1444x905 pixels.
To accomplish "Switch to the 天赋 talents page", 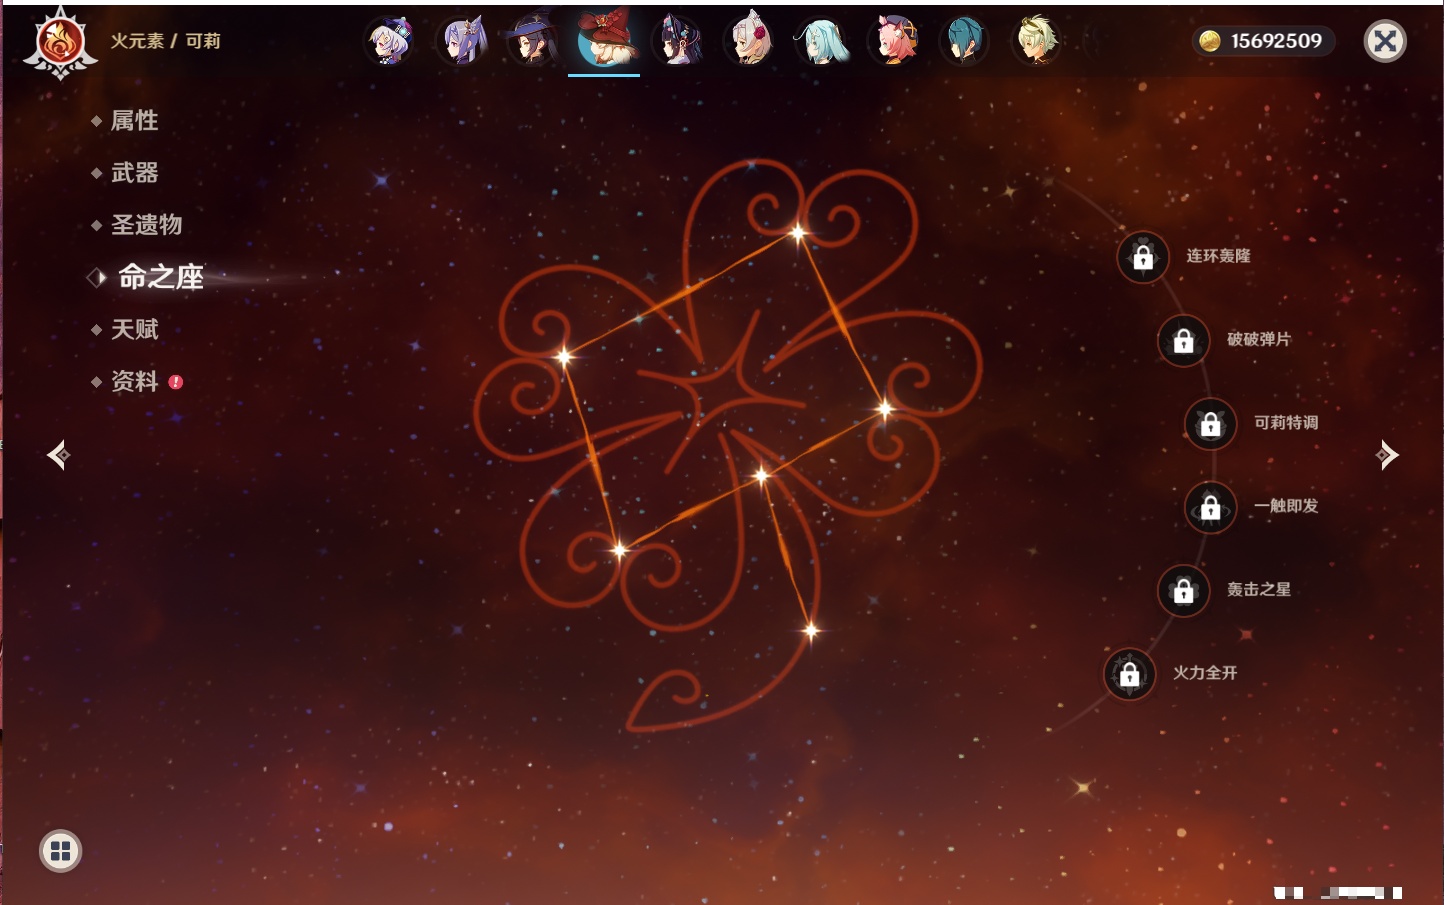I will point(134,329).
